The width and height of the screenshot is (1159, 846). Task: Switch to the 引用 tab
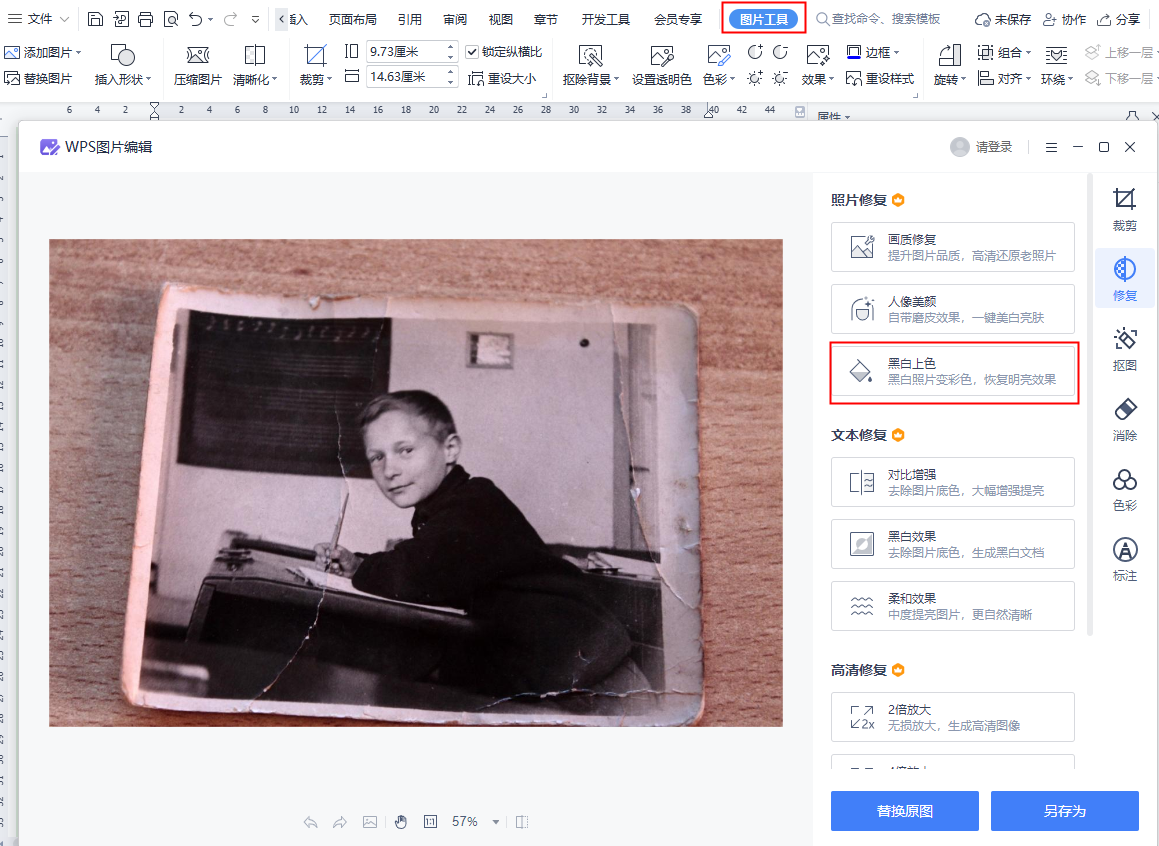coord(409,19)
